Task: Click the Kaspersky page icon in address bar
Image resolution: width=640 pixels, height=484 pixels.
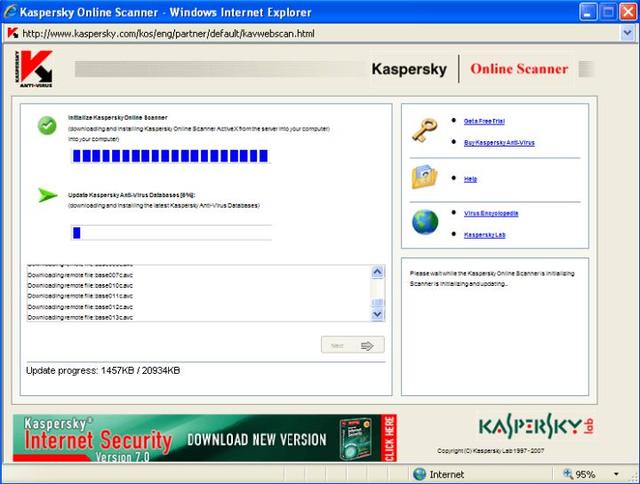Action: click(x=12, y=32)
